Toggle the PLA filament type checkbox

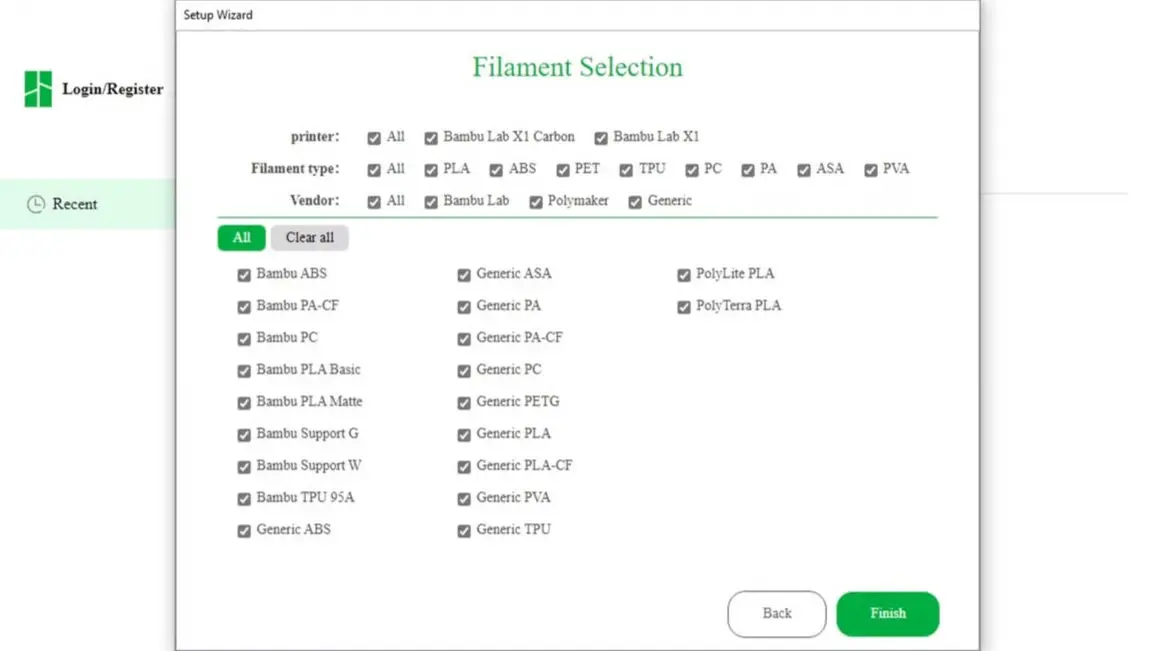pos(431,170)
